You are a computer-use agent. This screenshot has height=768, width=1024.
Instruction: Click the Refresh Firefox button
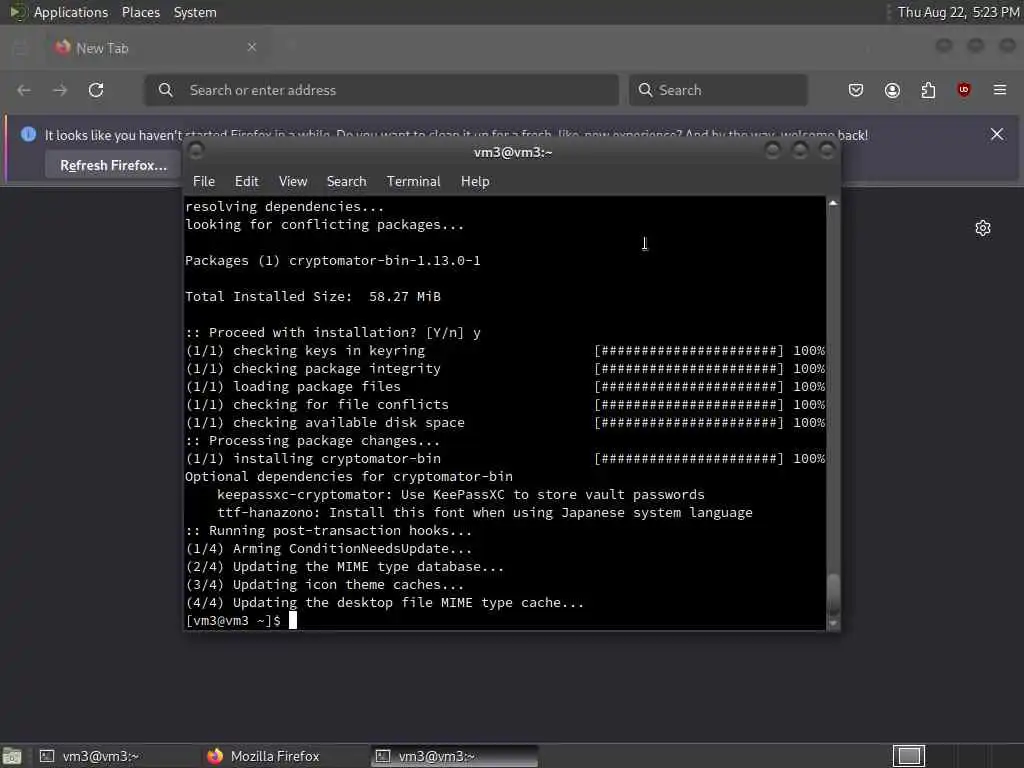113,165
